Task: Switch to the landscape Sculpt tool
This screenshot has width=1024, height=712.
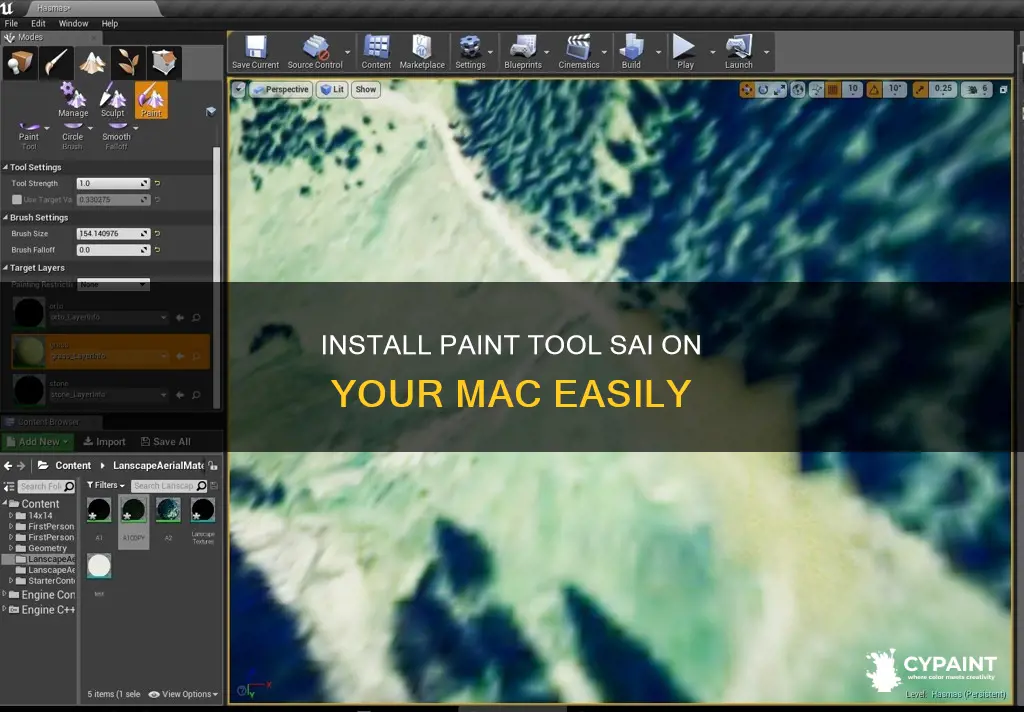Action: [x=112, y=100]
